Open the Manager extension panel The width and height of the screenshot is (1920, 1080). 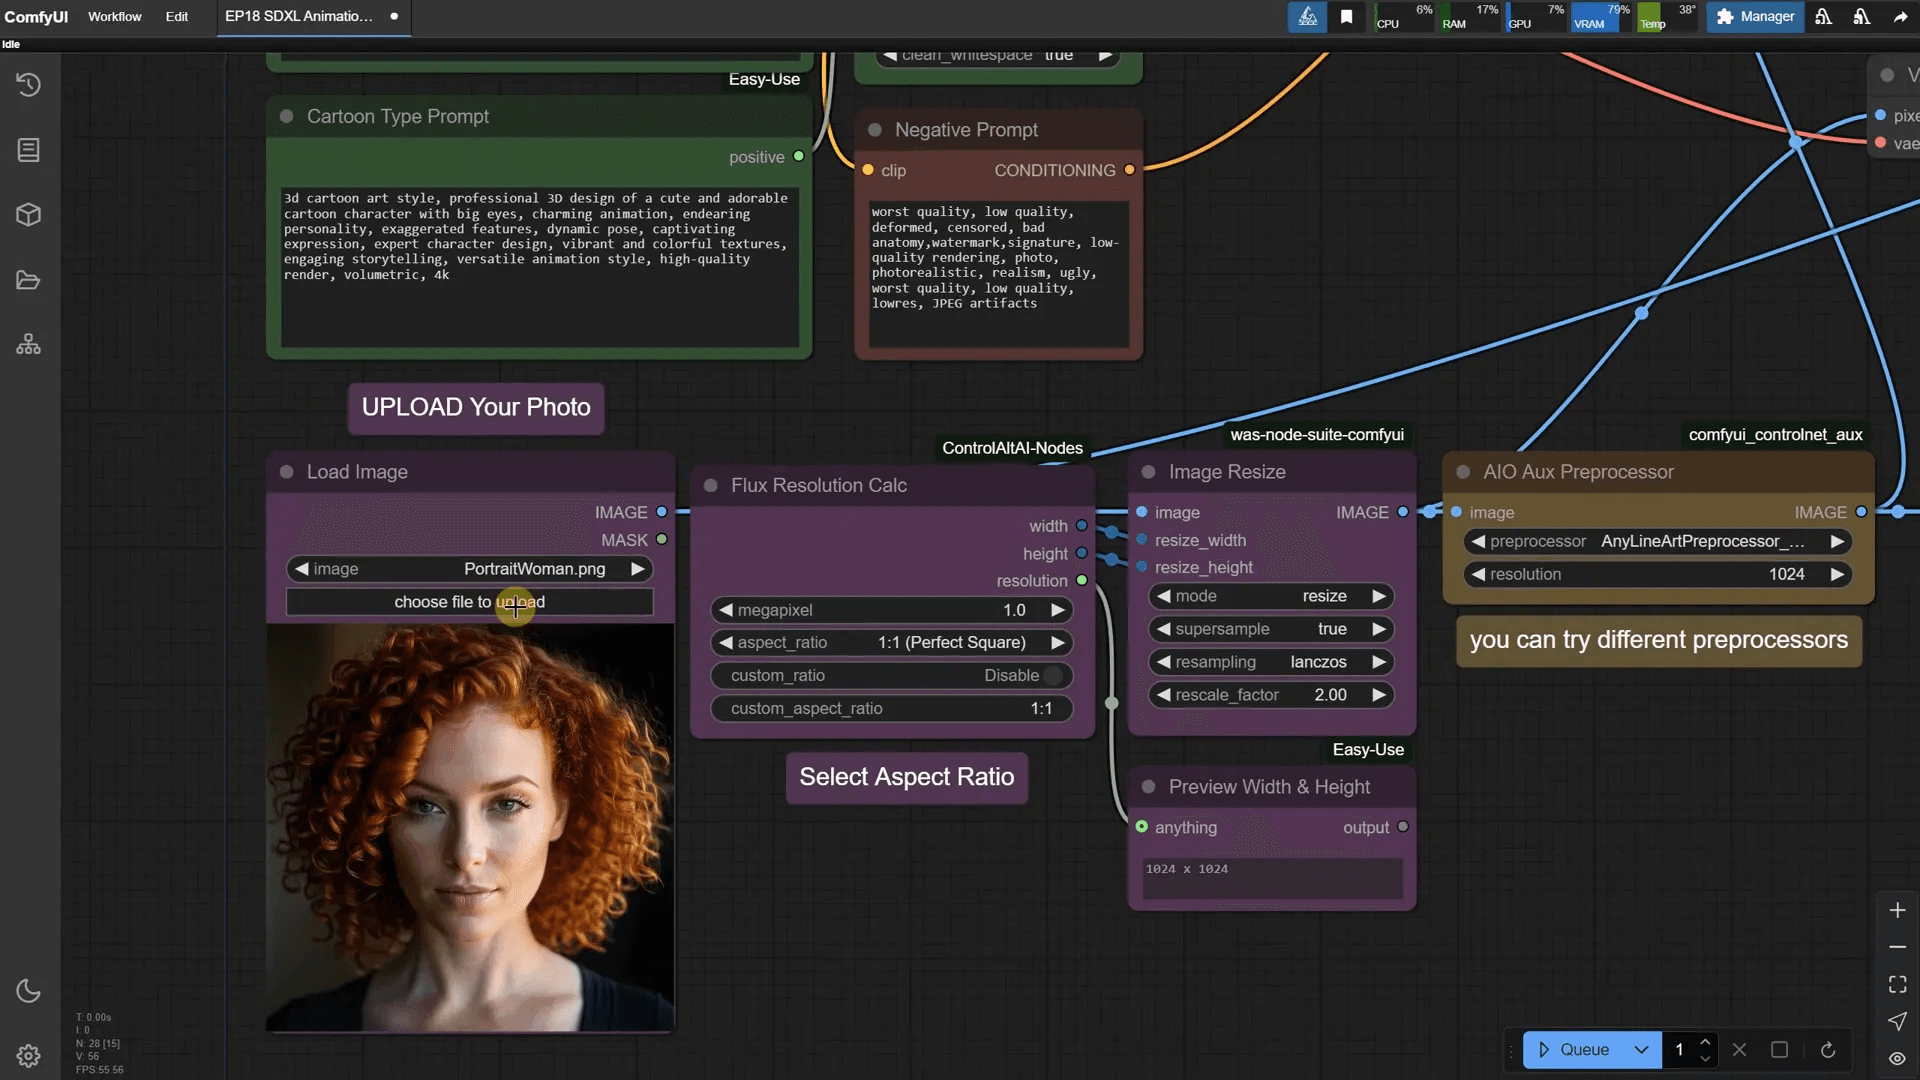click(x=1755, y=17)
